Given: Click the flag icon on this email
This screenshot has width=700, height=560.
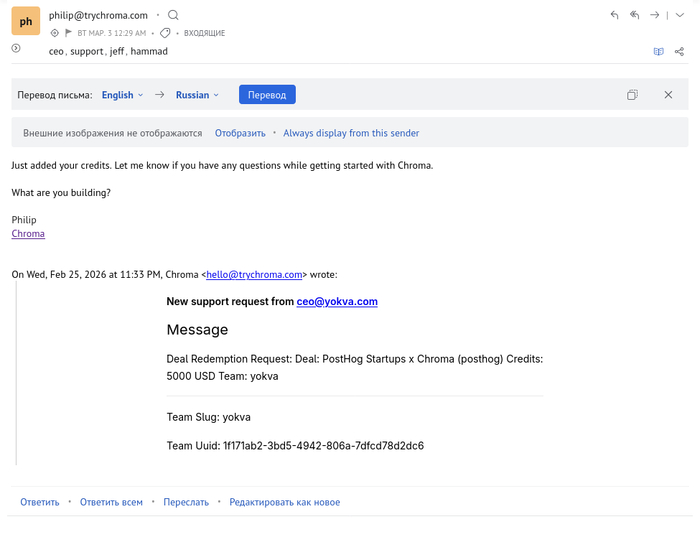Looking at the screenshot, I should tap(68, 33).
